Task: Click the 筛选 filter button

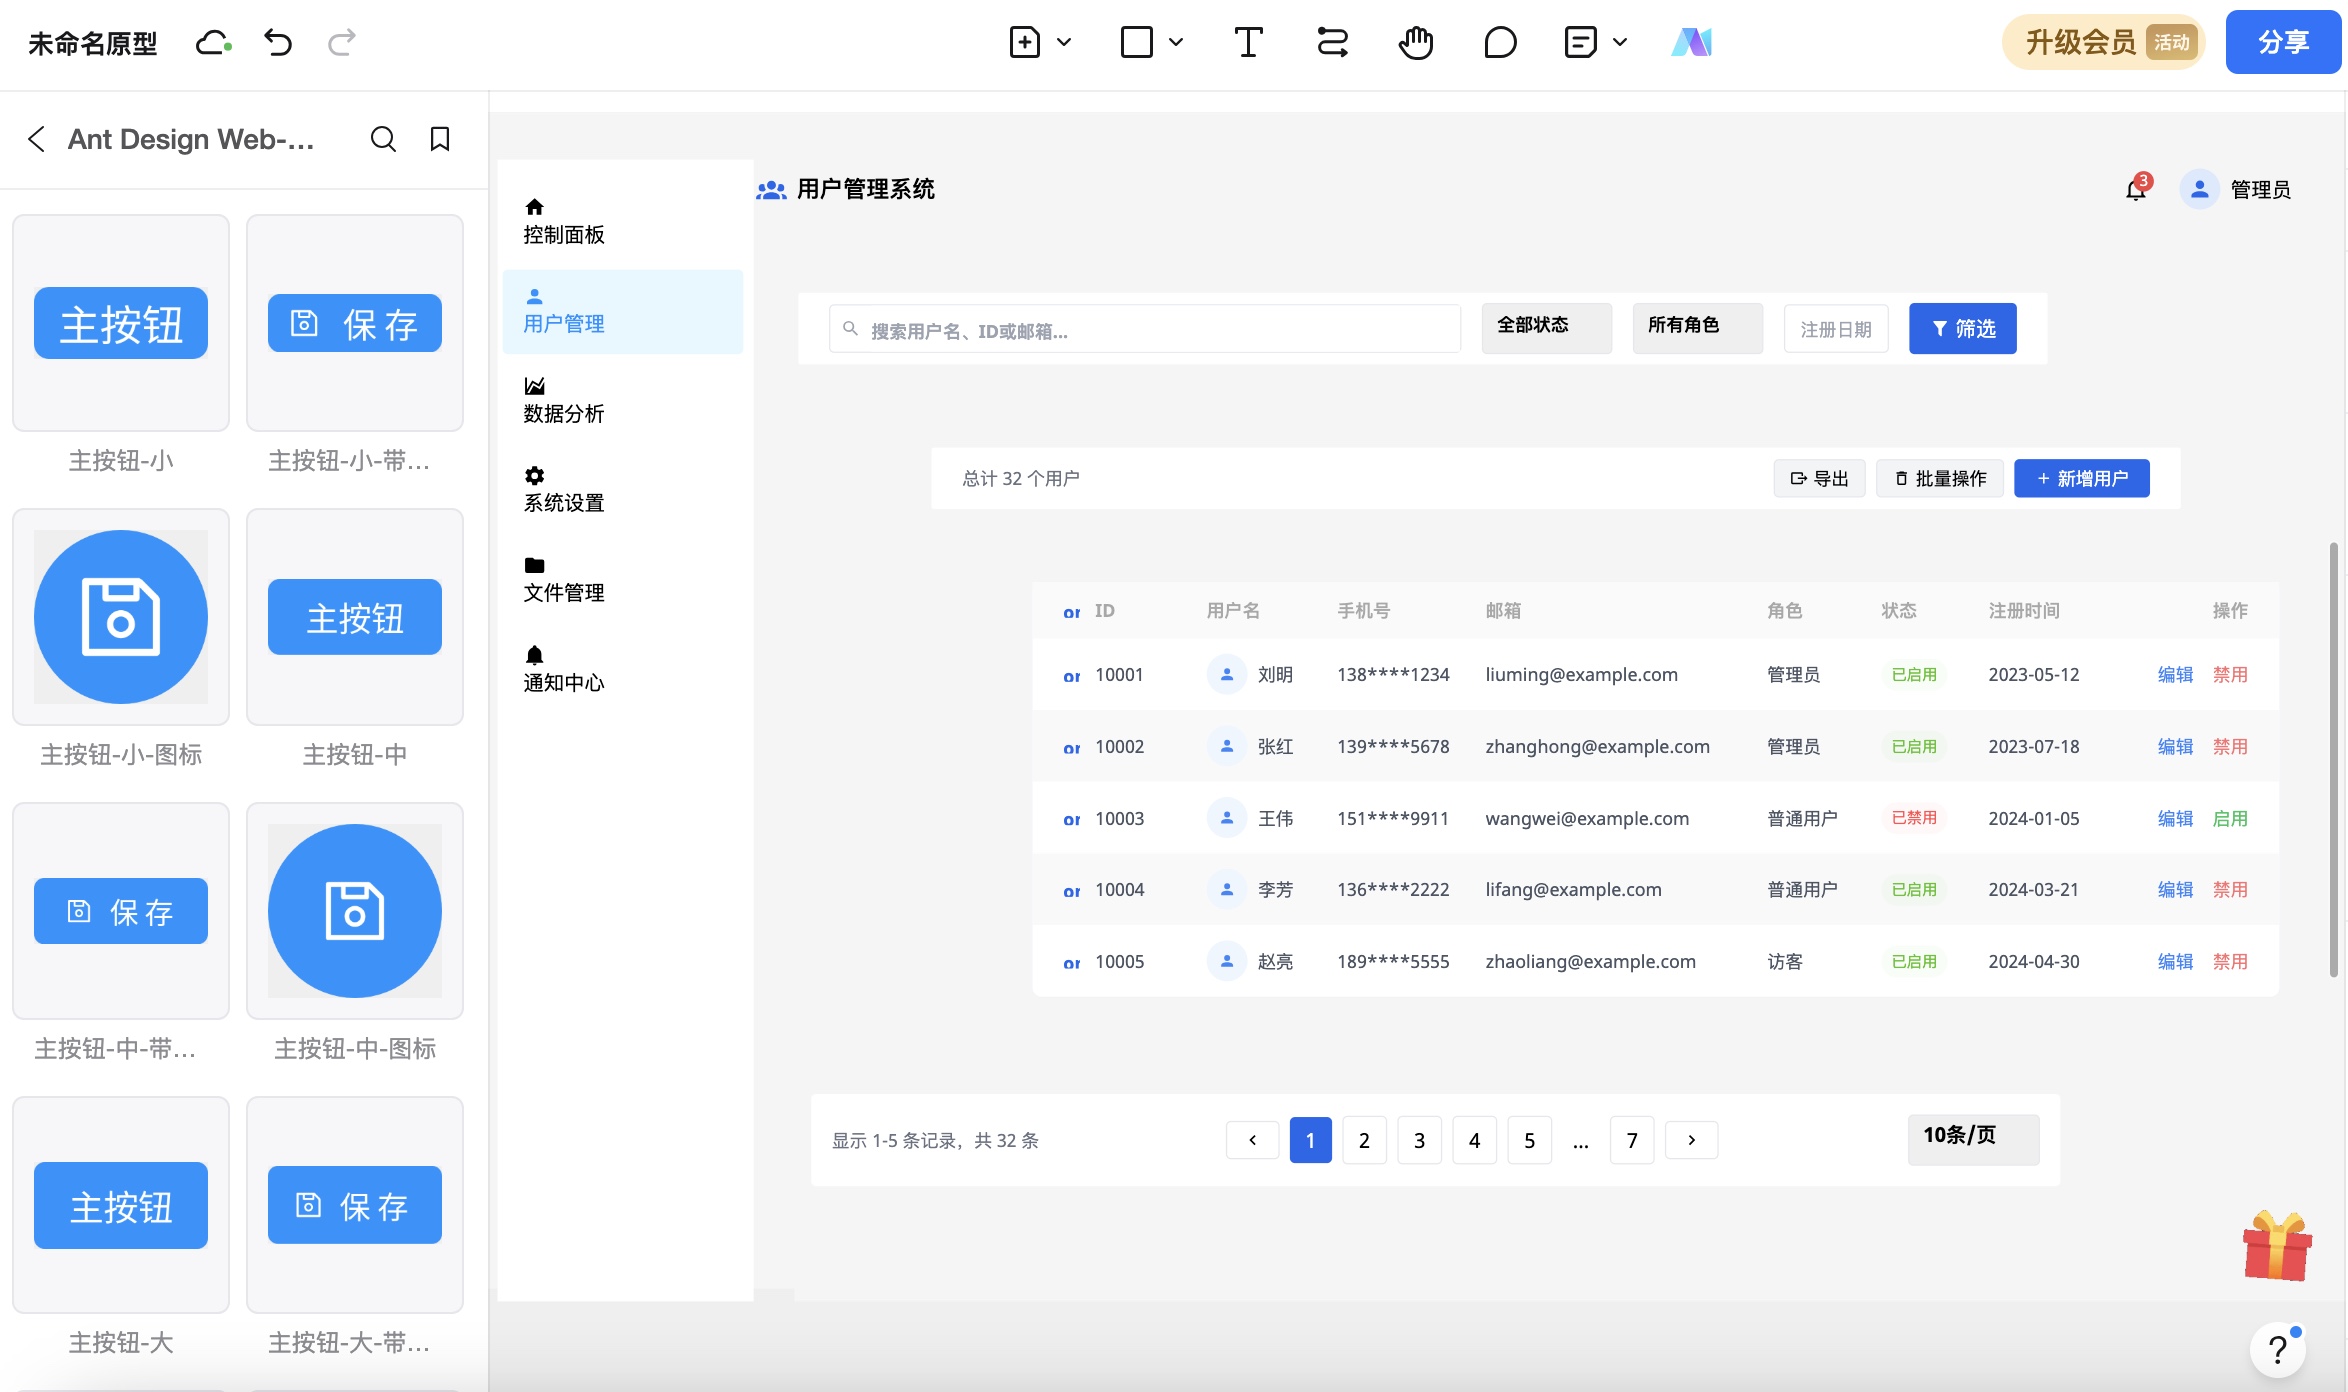Action: [x=1963, y=328]
